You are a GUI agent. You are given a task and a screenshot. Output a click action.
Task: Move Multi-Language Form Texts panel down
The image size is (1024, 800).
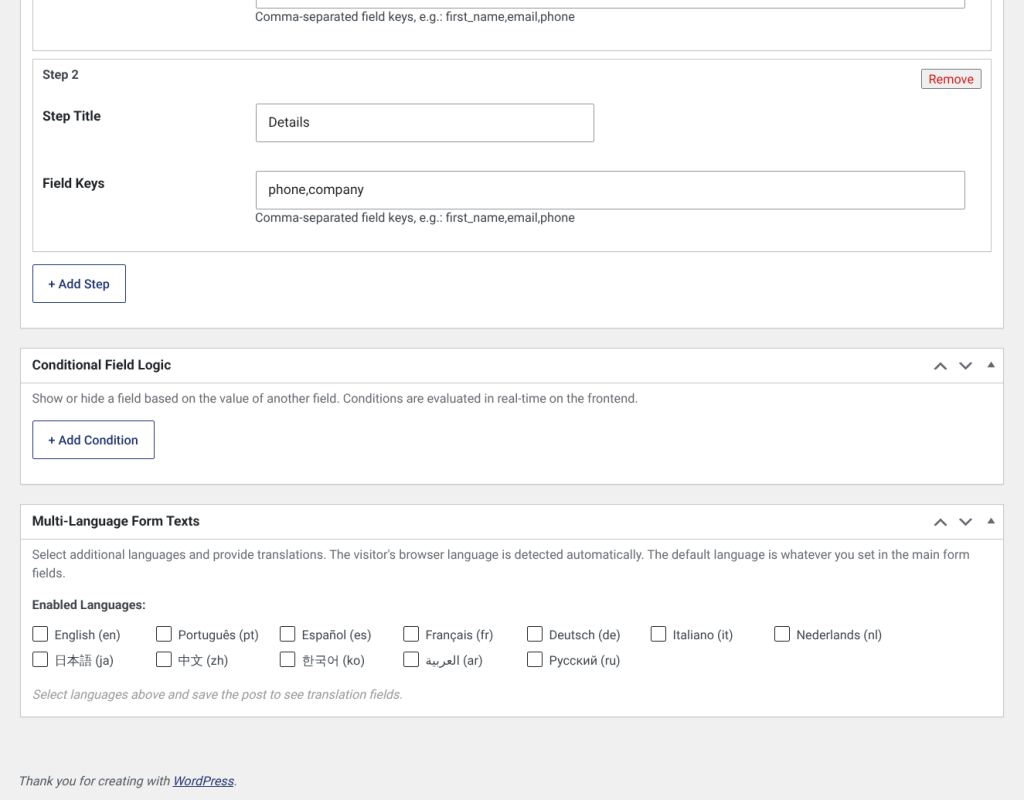click(x=965, y=522)
